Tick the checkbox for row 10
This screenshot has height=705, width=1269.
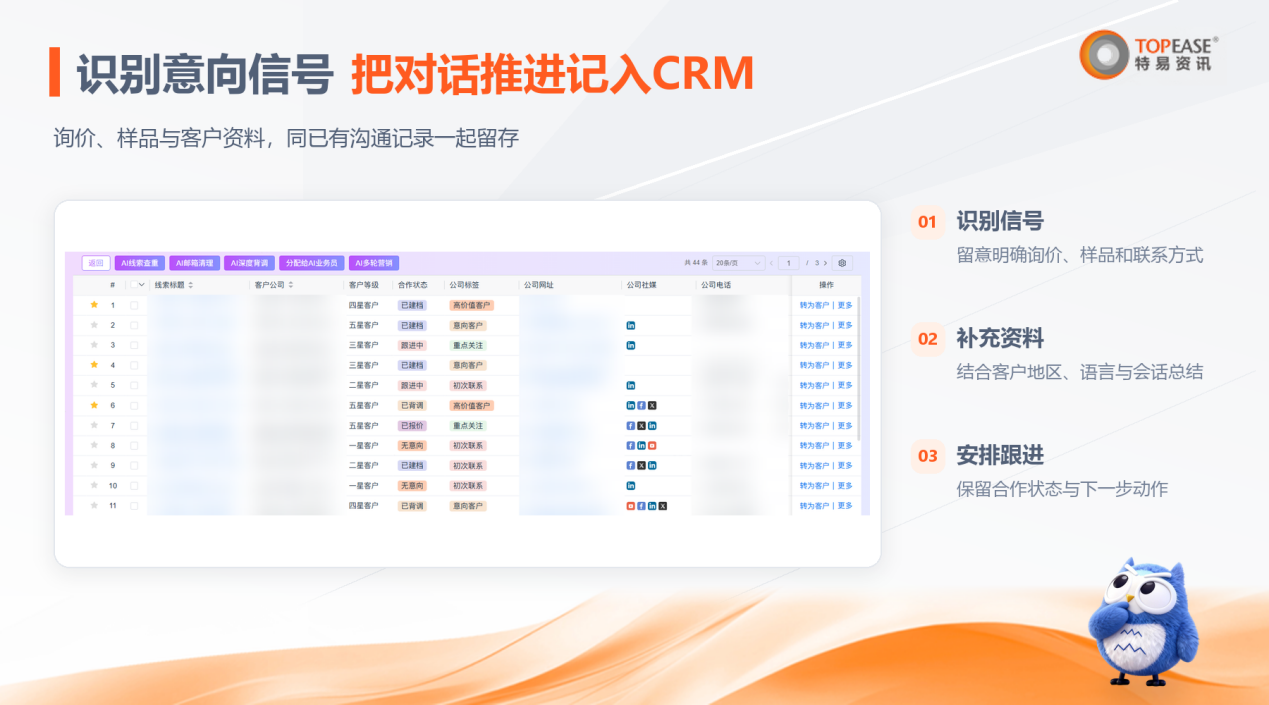click(x=134, y=485)
